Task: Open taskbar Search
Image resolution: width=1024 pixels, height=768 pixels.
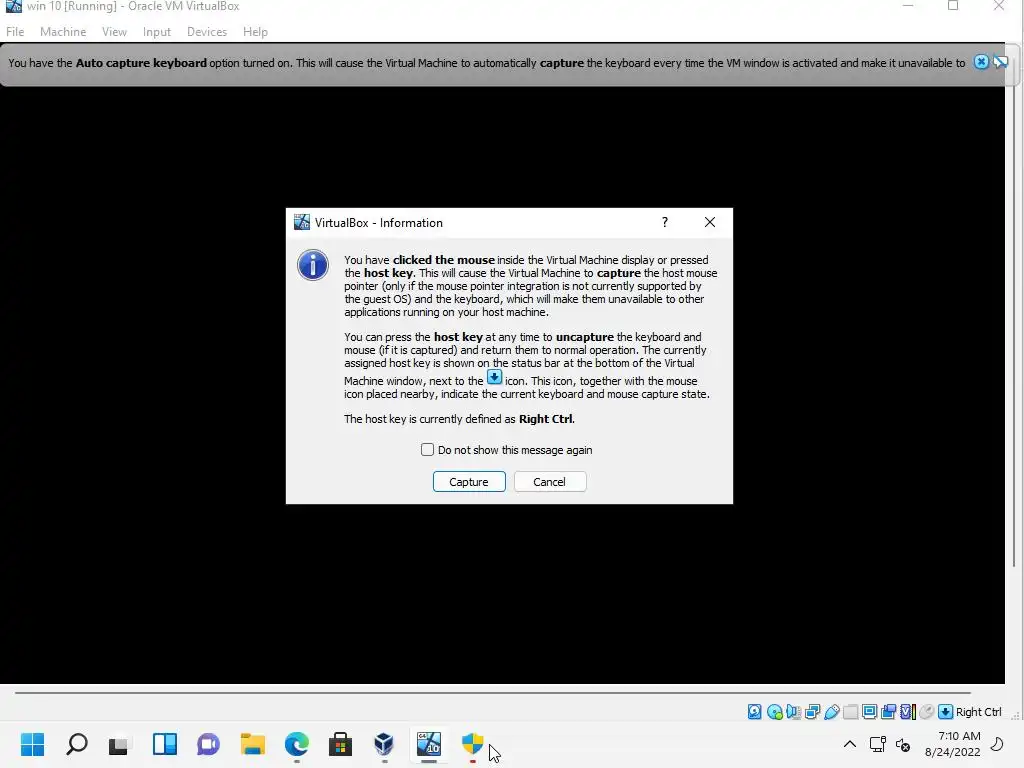Action: [76, 744]
